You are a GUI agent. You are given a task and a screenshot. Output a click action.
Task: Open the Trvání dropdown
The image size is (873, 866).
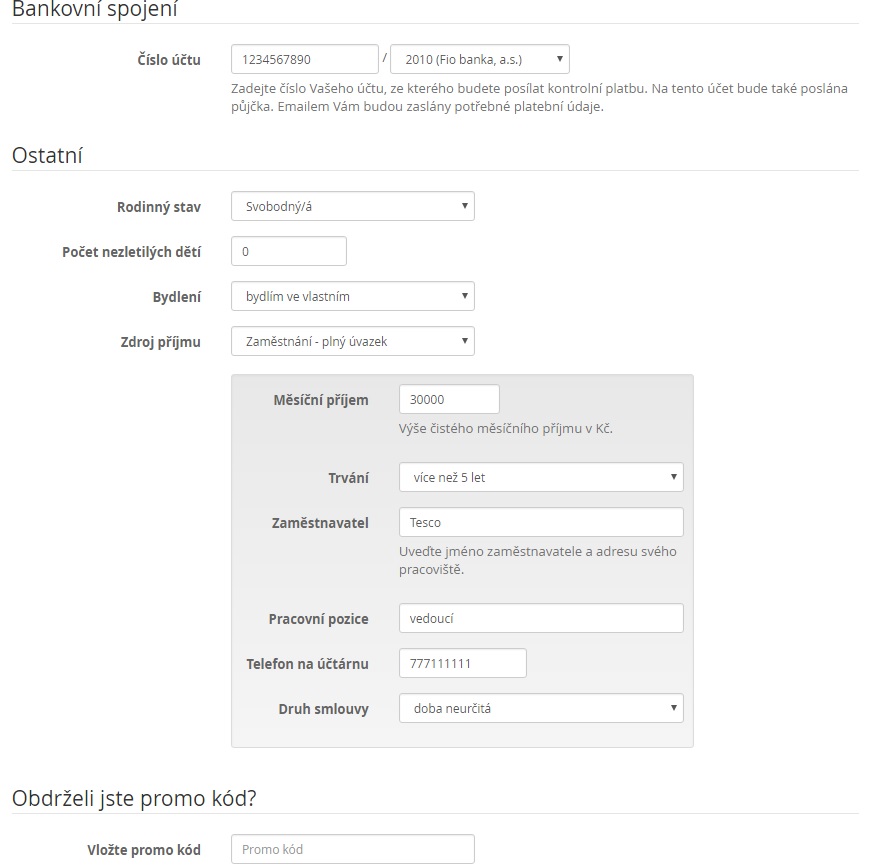tap(541, 477)
